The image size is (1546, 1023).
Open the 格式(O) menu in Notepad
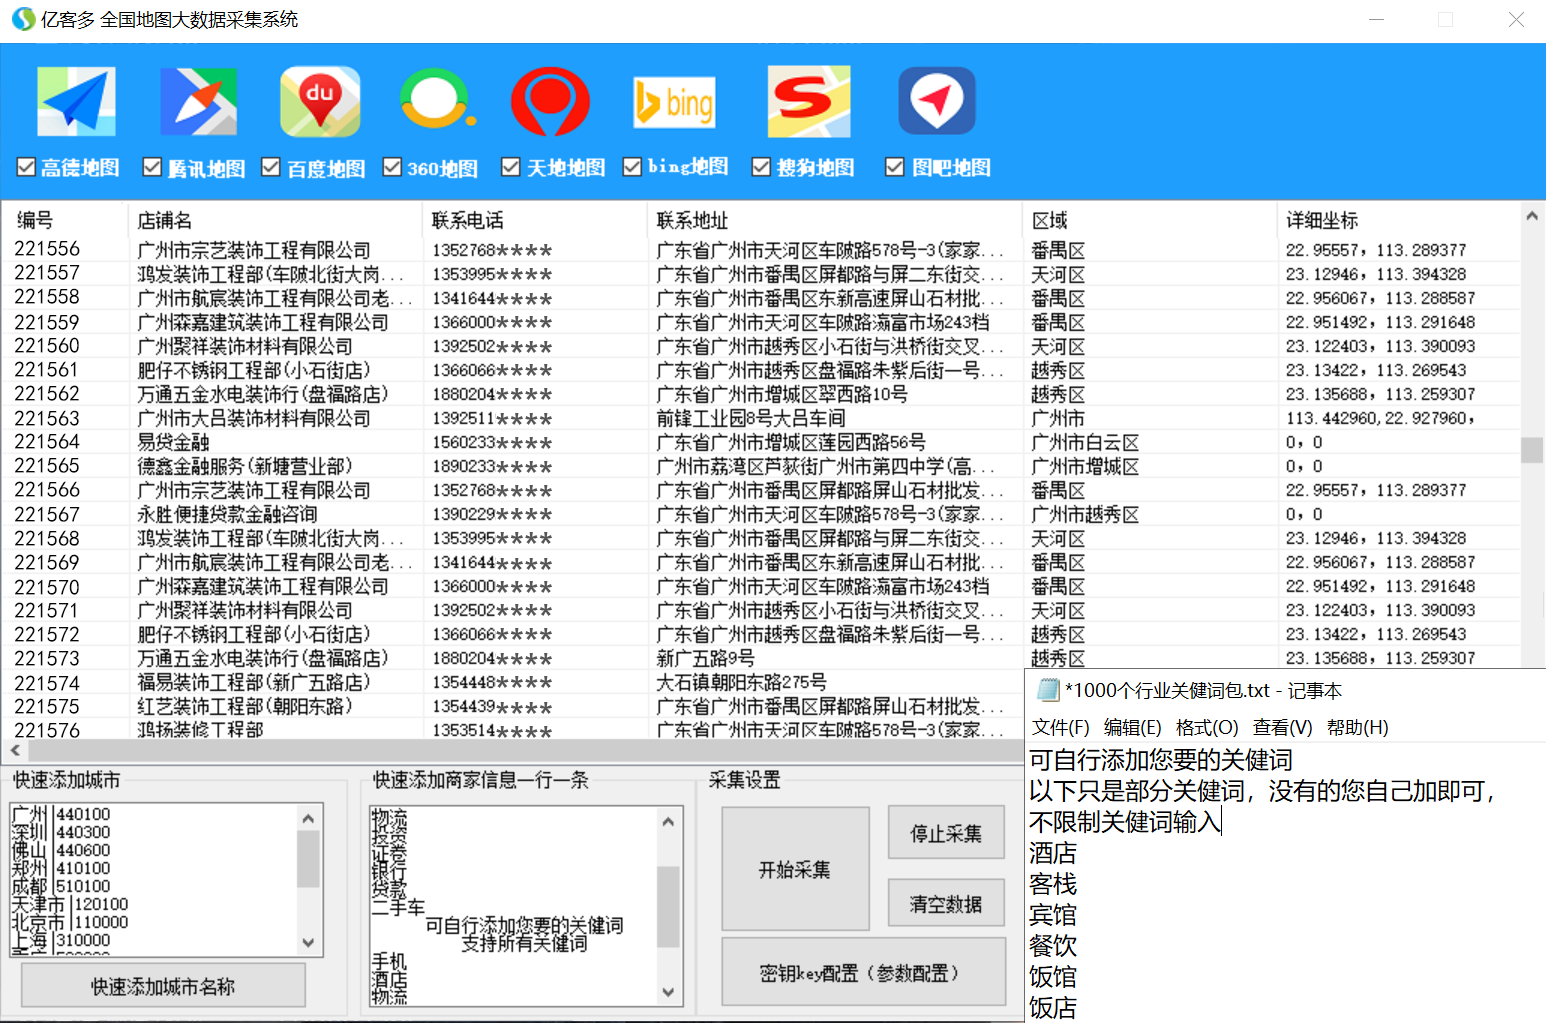(x=1208, y=727)
